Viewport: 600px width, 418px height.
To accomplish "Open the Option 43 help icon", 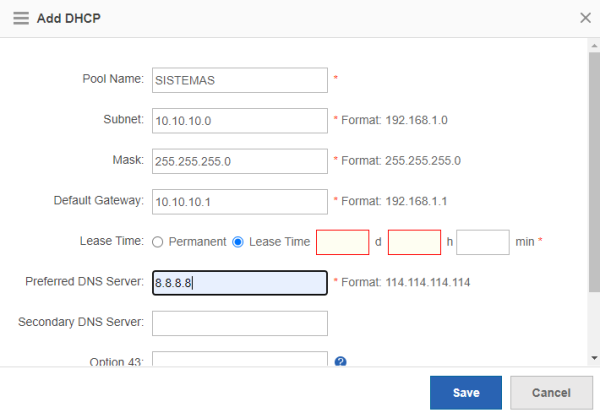I will 340,361.
